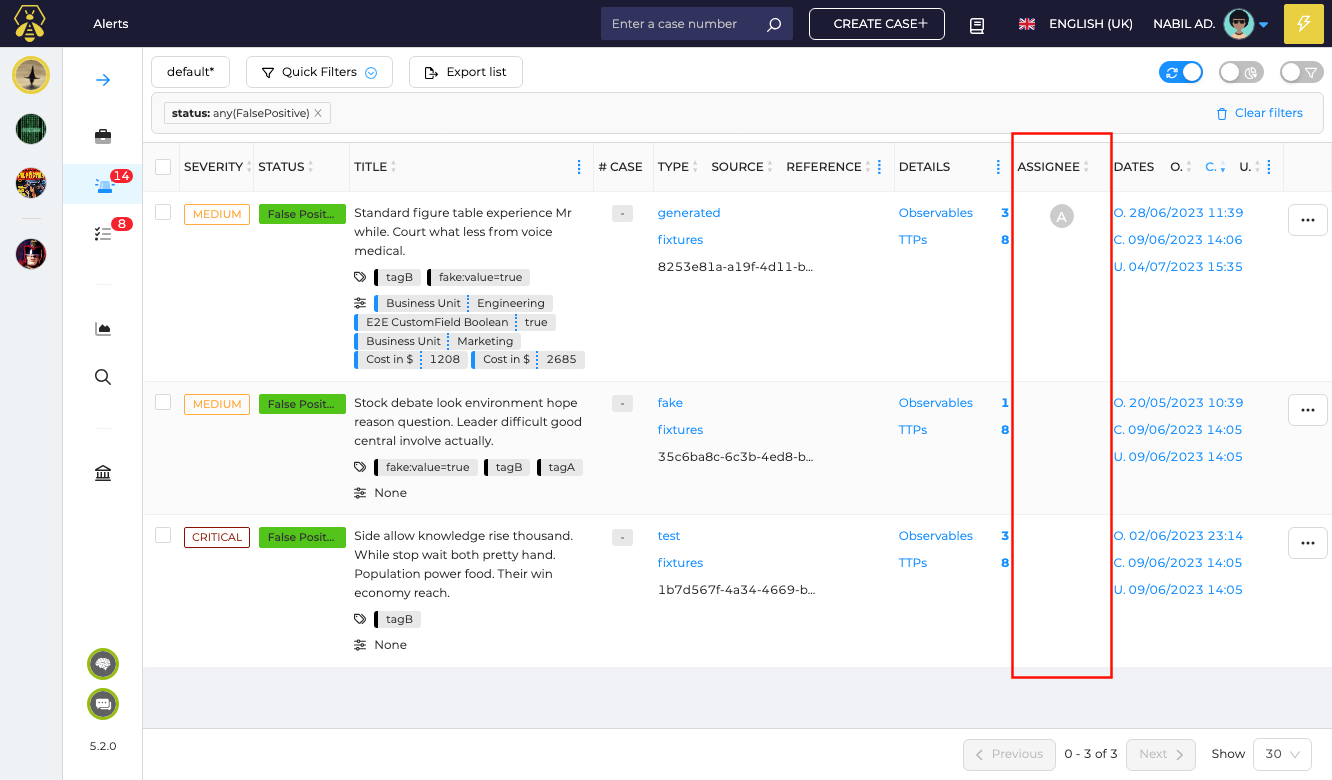Open the Alerts sidebar icon with badge 14

pyautogui.click(x=103, y=185)
